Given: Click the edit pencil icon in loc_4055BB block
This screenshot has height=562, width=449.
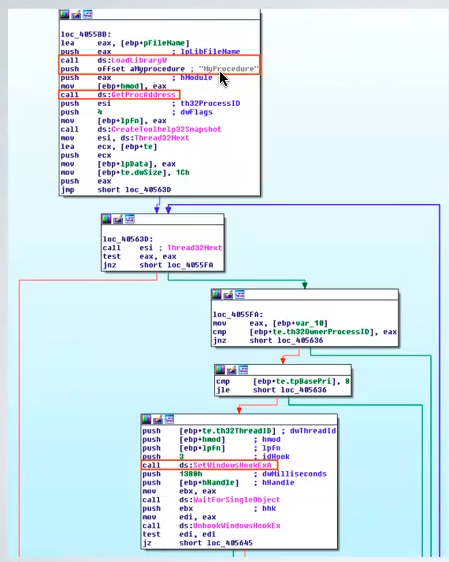Looking at the screenshot, I should click(x=76, y=14).
